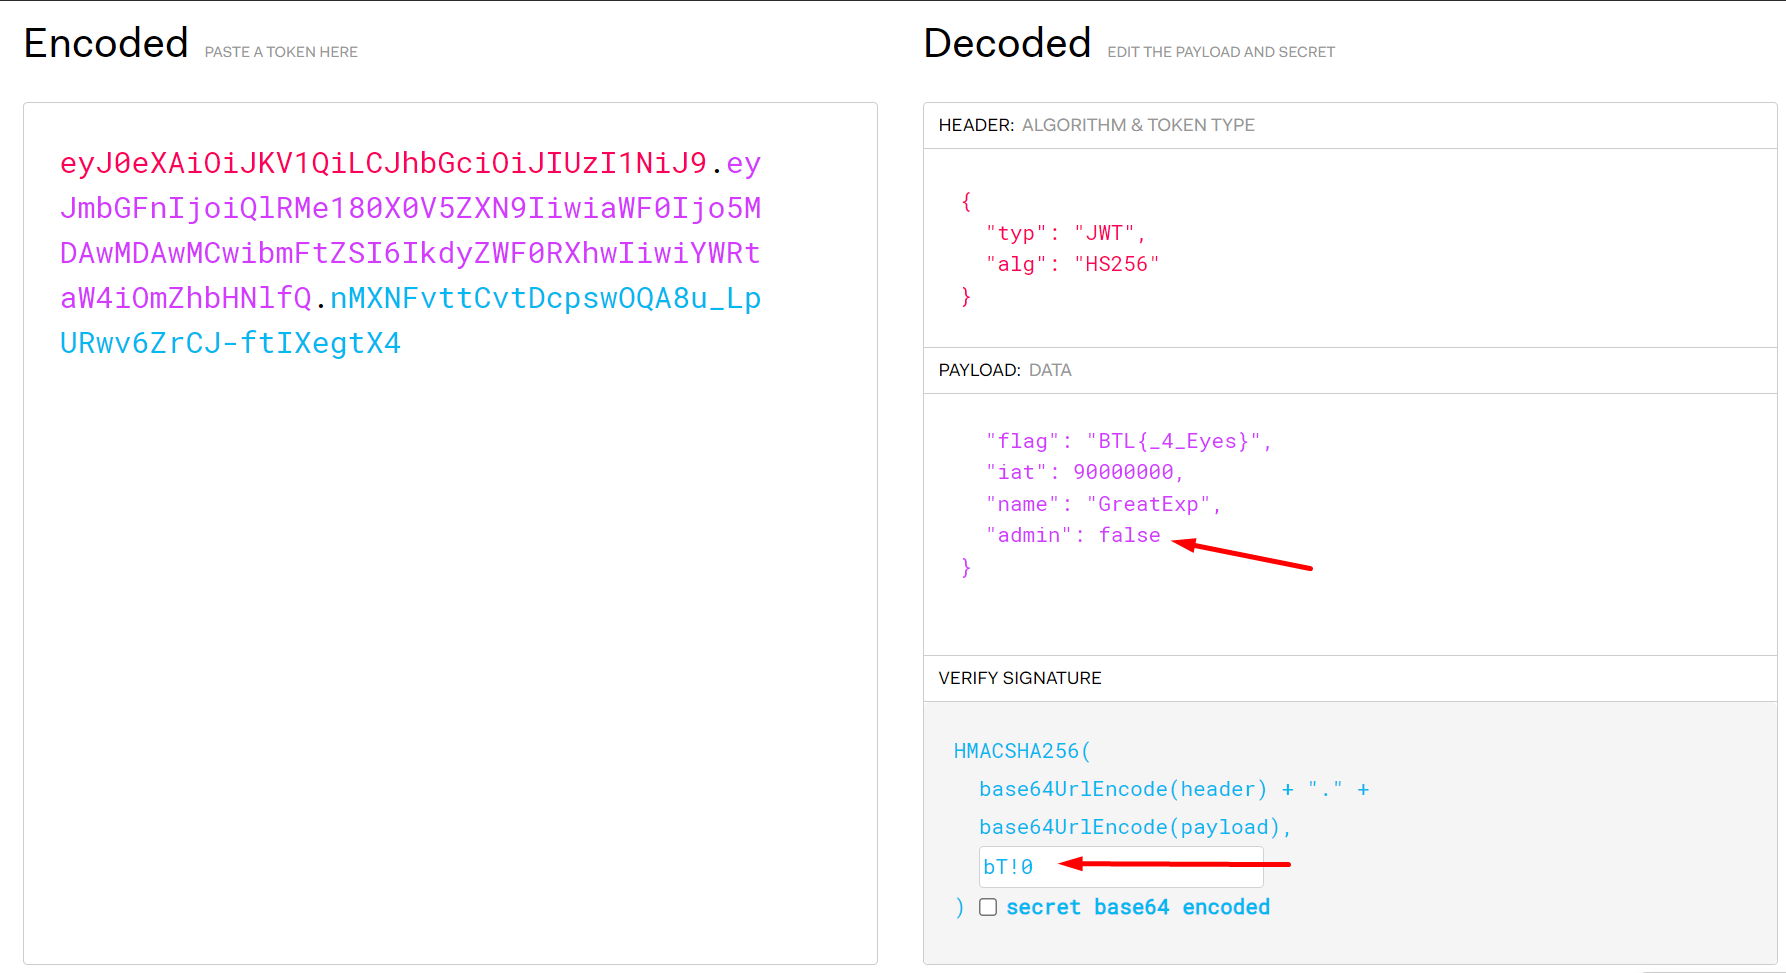Image resolution: width=1786 pixels, height=973 pixels.
Task: Click the "name": "GreatExp" payload line
Action: click(1103, 505)
